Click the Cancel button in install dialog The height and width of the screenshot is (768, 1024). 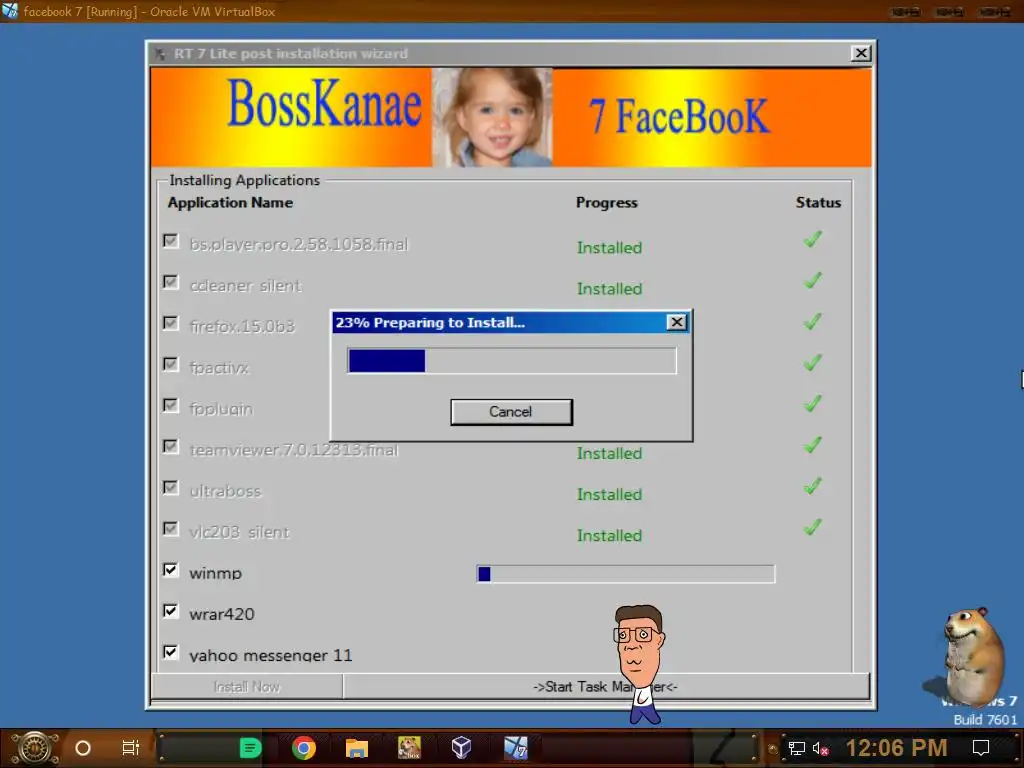[511, 412]
